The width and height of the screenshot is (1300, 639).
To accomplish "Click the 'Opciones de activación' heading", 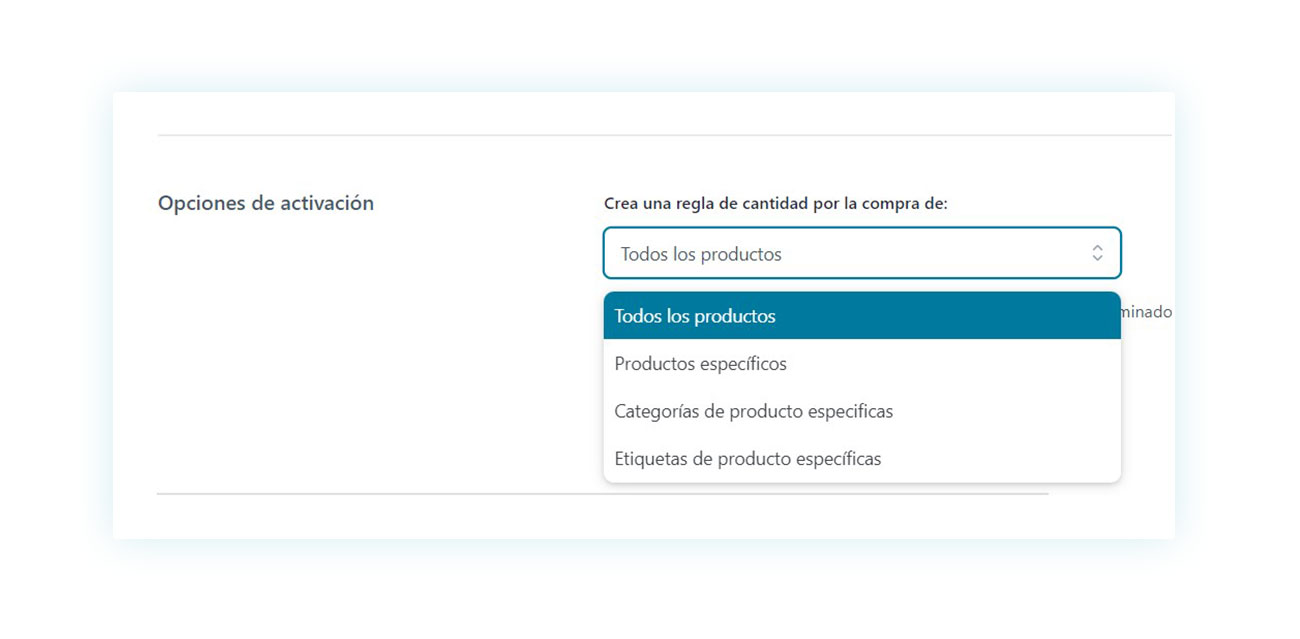I will click(x=266, y=203).
